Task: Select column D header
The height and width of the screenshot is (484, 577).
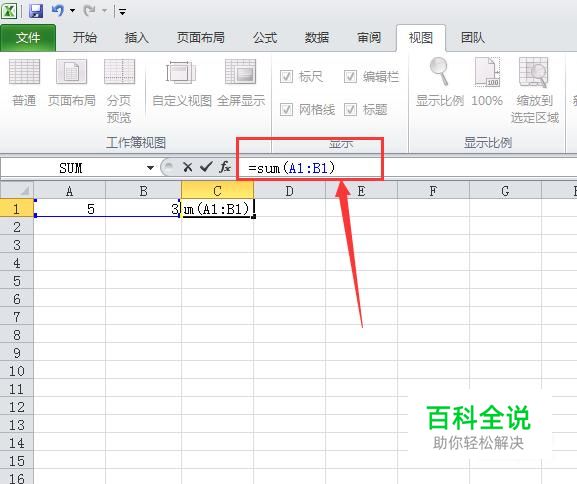Action: [290, 191]
